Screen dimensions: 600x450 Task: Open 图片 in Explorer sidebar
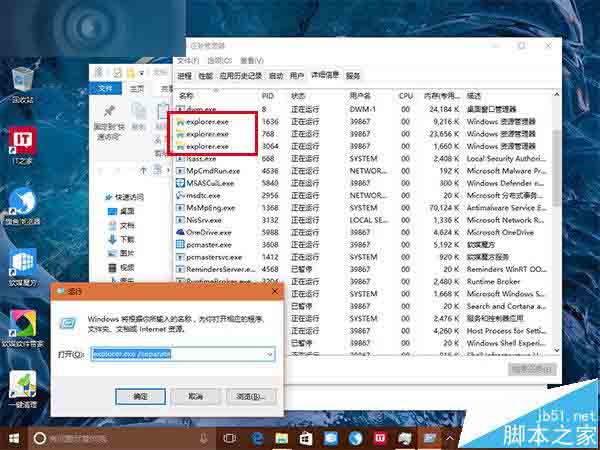tap(122, 253)
